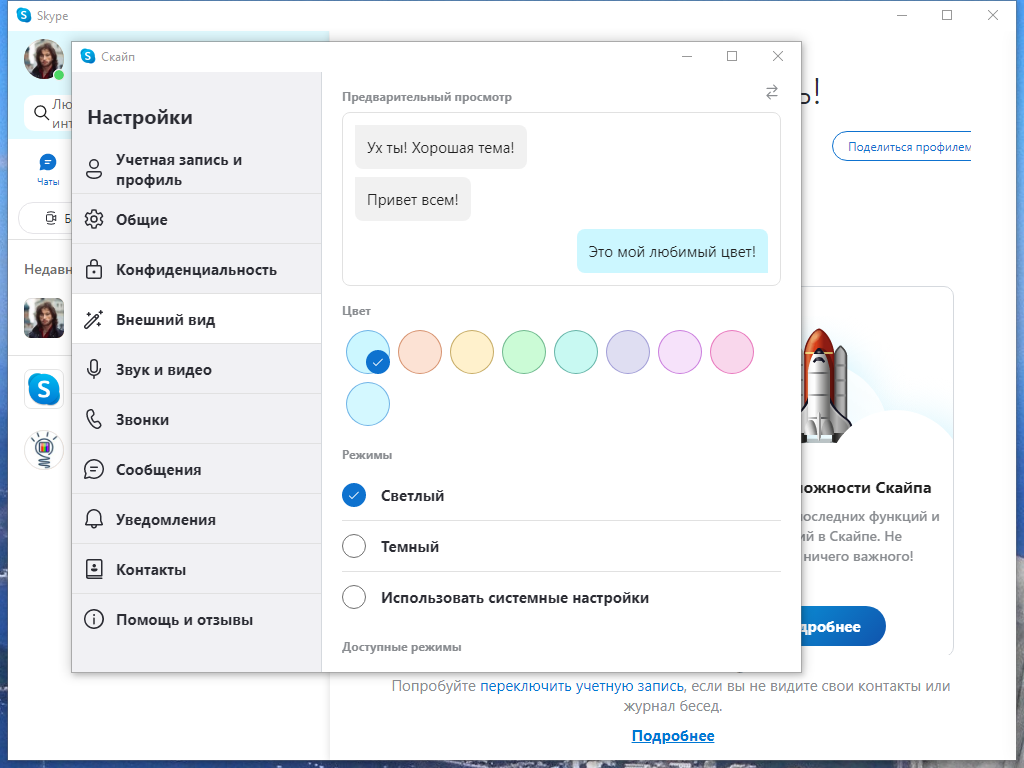Open Audio and video settings (Звук и видео)
The height and width of the screenshot is (768, 1024).
(x=197, y=370)
